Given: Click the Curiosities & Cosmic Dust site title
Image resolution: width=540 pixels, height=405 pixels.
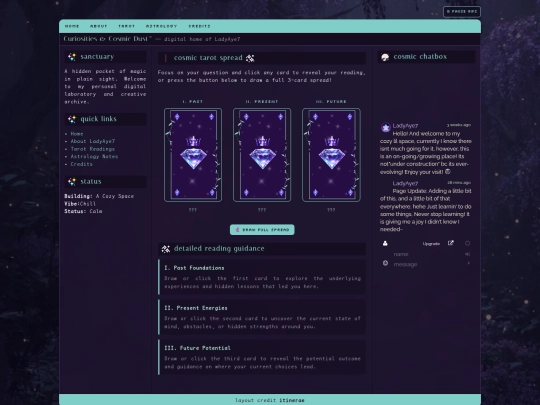Looking at the screenshot, I should click(x=107, y=39).
